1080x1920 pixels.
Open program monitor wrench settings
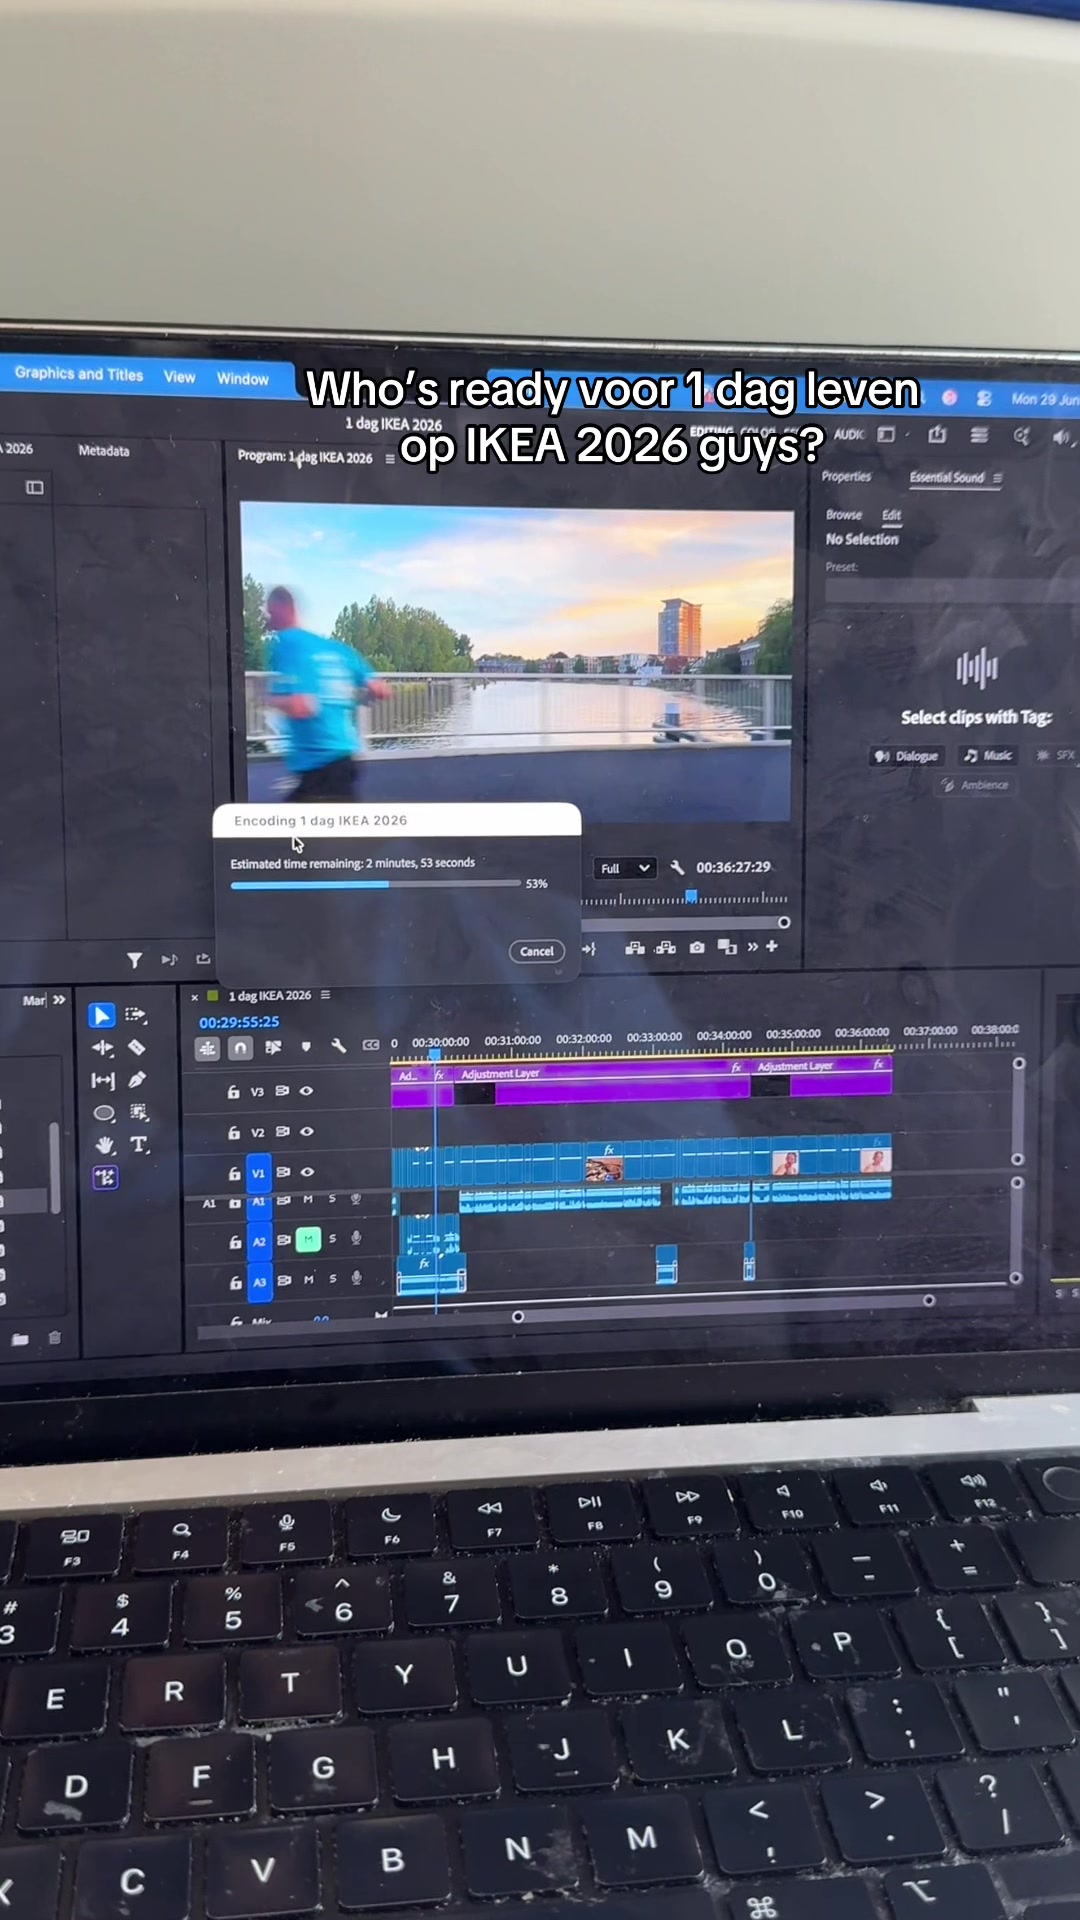tap(677, 867)
